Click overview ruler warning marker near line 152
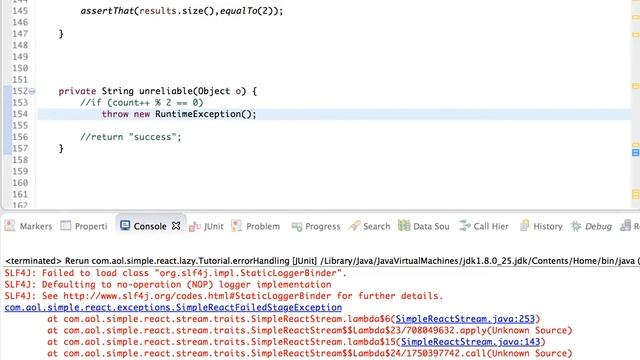This screenshot has width=640, height=360. (x=636, y=86)
